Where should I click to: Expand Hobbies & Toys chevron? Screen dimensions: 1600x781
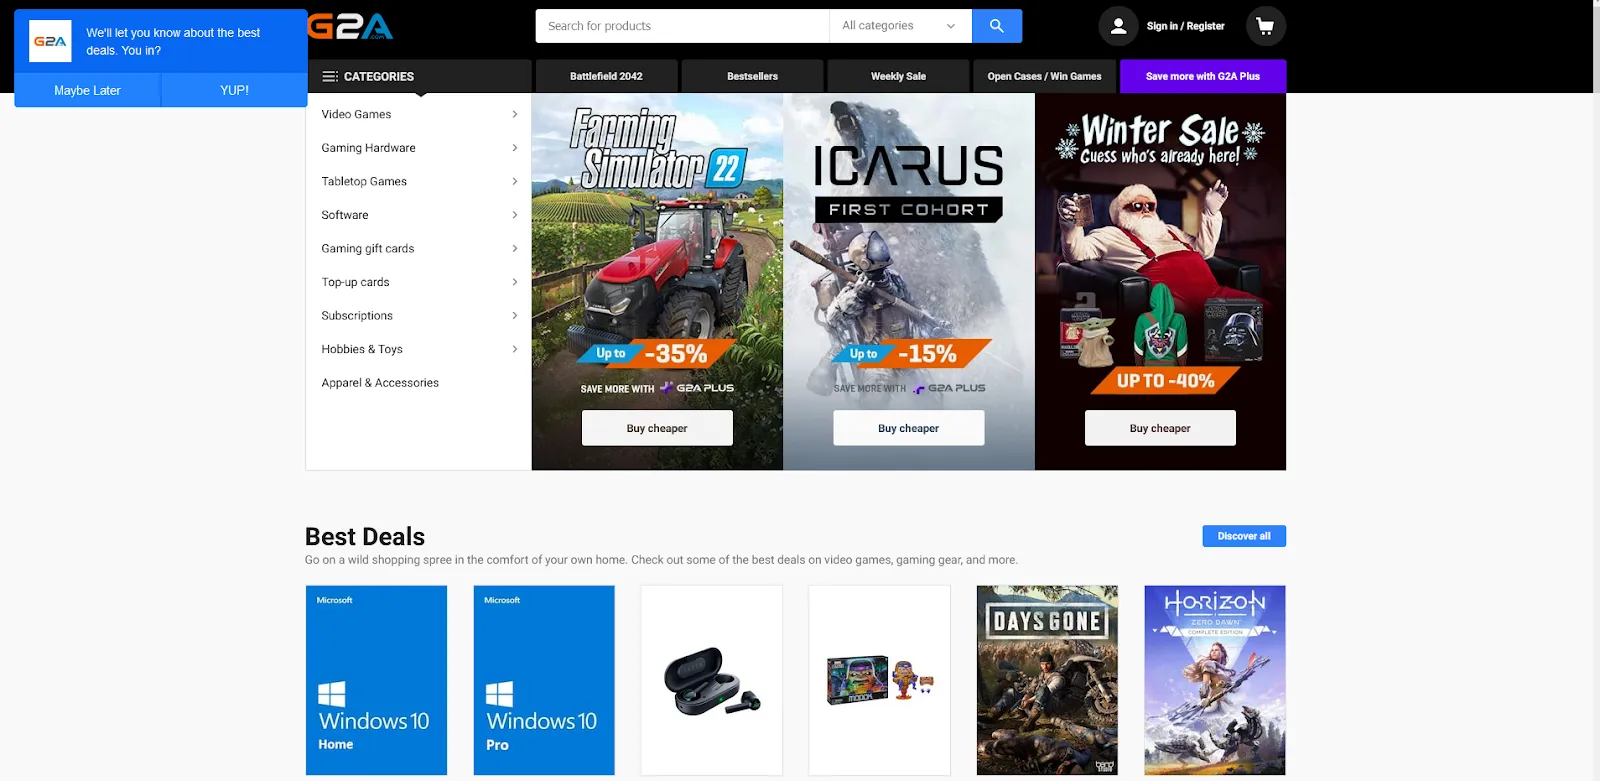click(x=515, y=349)
